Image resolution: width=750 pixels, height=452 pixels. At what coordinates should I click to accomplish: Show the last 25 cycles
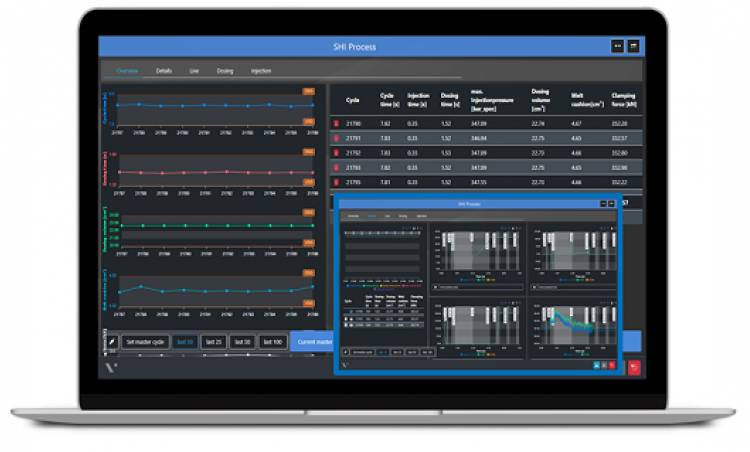coord(213,342)
